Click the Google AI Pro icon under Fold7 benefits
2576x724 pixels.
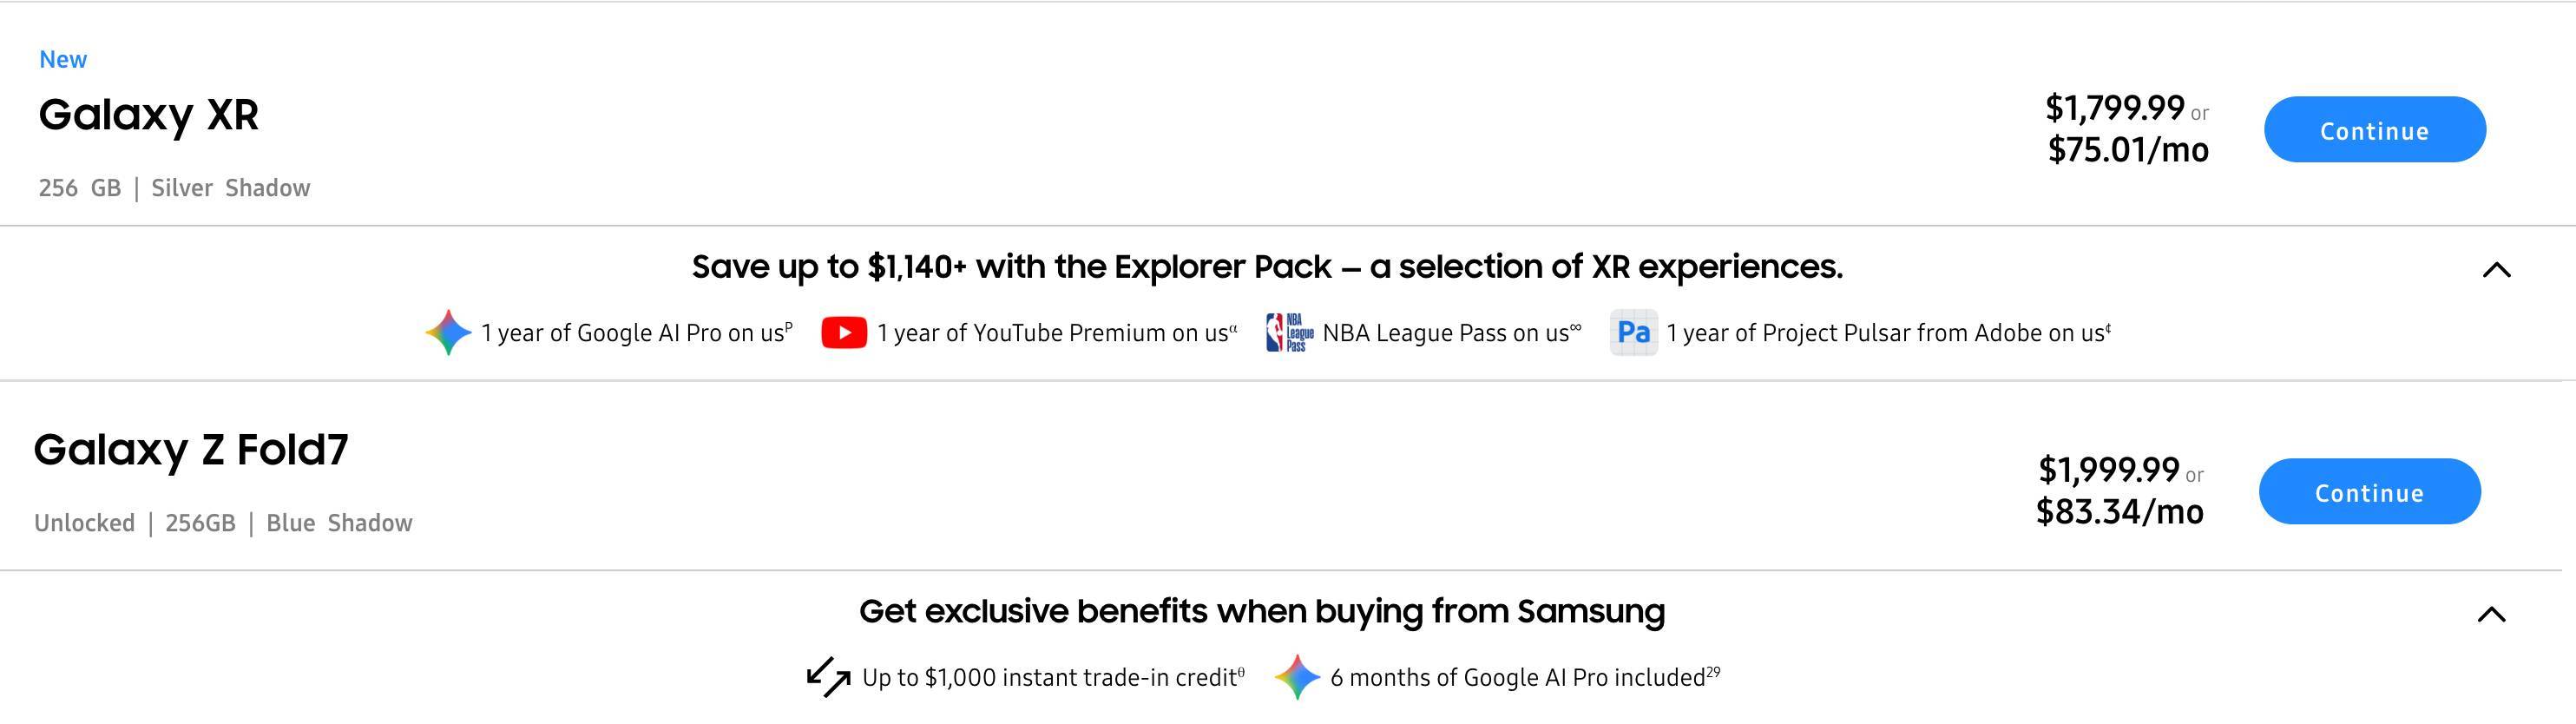click(x=1297, y=677)
